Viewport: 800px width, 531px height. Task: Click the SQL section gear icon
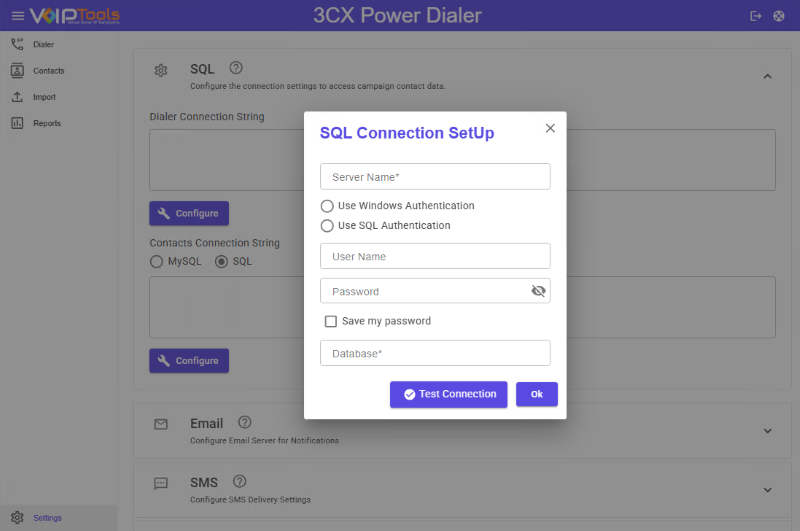[x=161, y=70]
